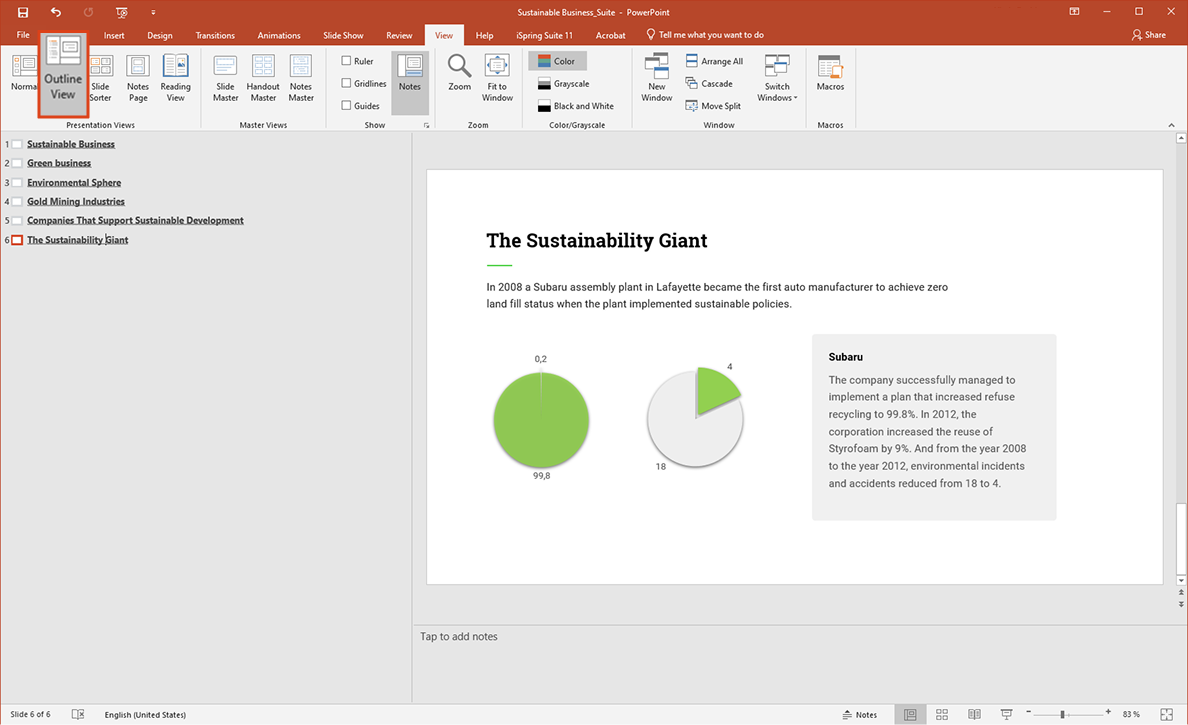Switch to the Animations tab
Image resolution: width=1188 pixels, height=725 pixels.
[278, 34]
